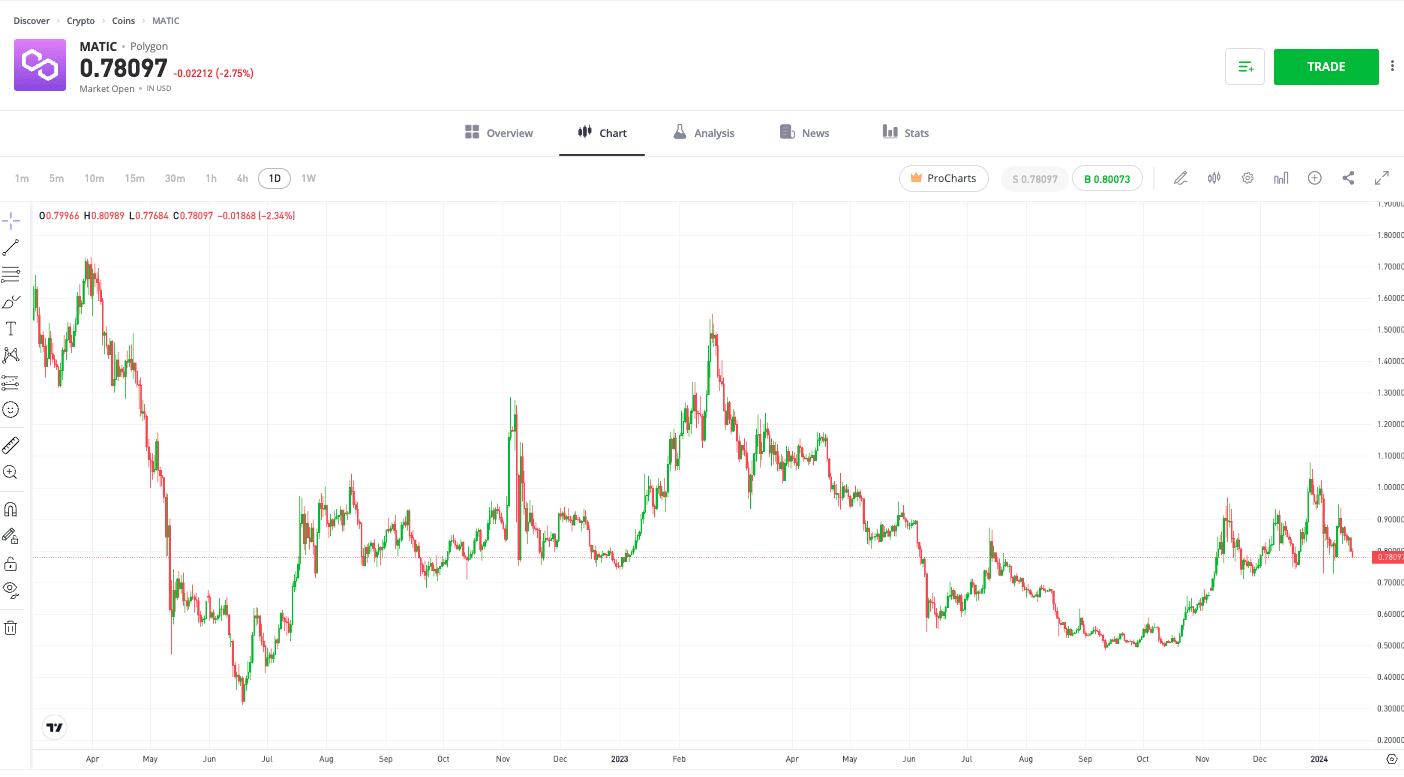Open the chart patterns tool
The height and width of the screenshot is (777, 1404).
tap(11, 355)
